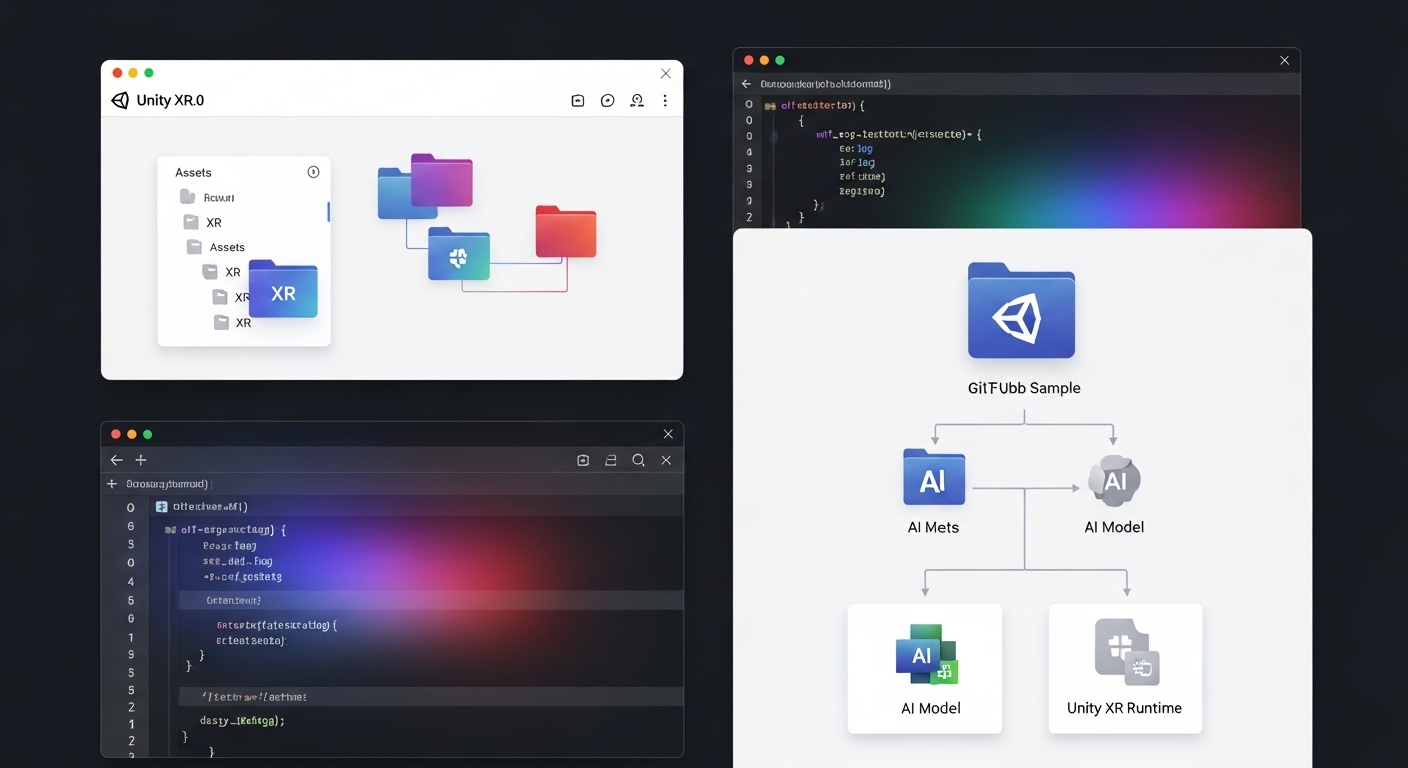Select the Unity logo in the XR window

(x=119, y=100)
